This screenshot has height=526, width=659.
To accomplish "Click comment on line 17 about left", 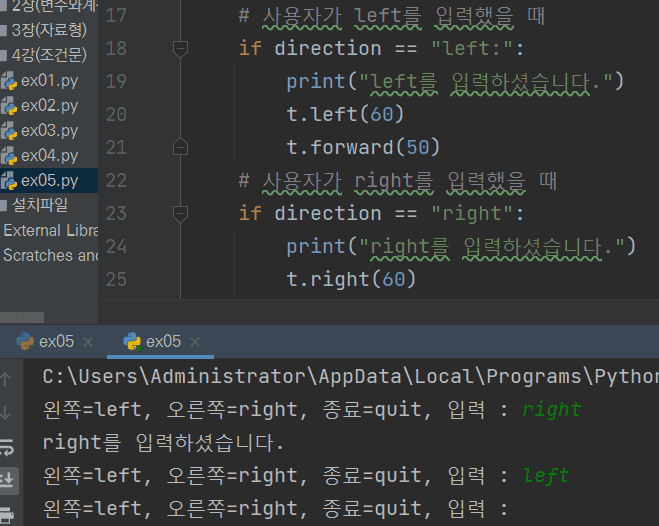I will (392, 16).
